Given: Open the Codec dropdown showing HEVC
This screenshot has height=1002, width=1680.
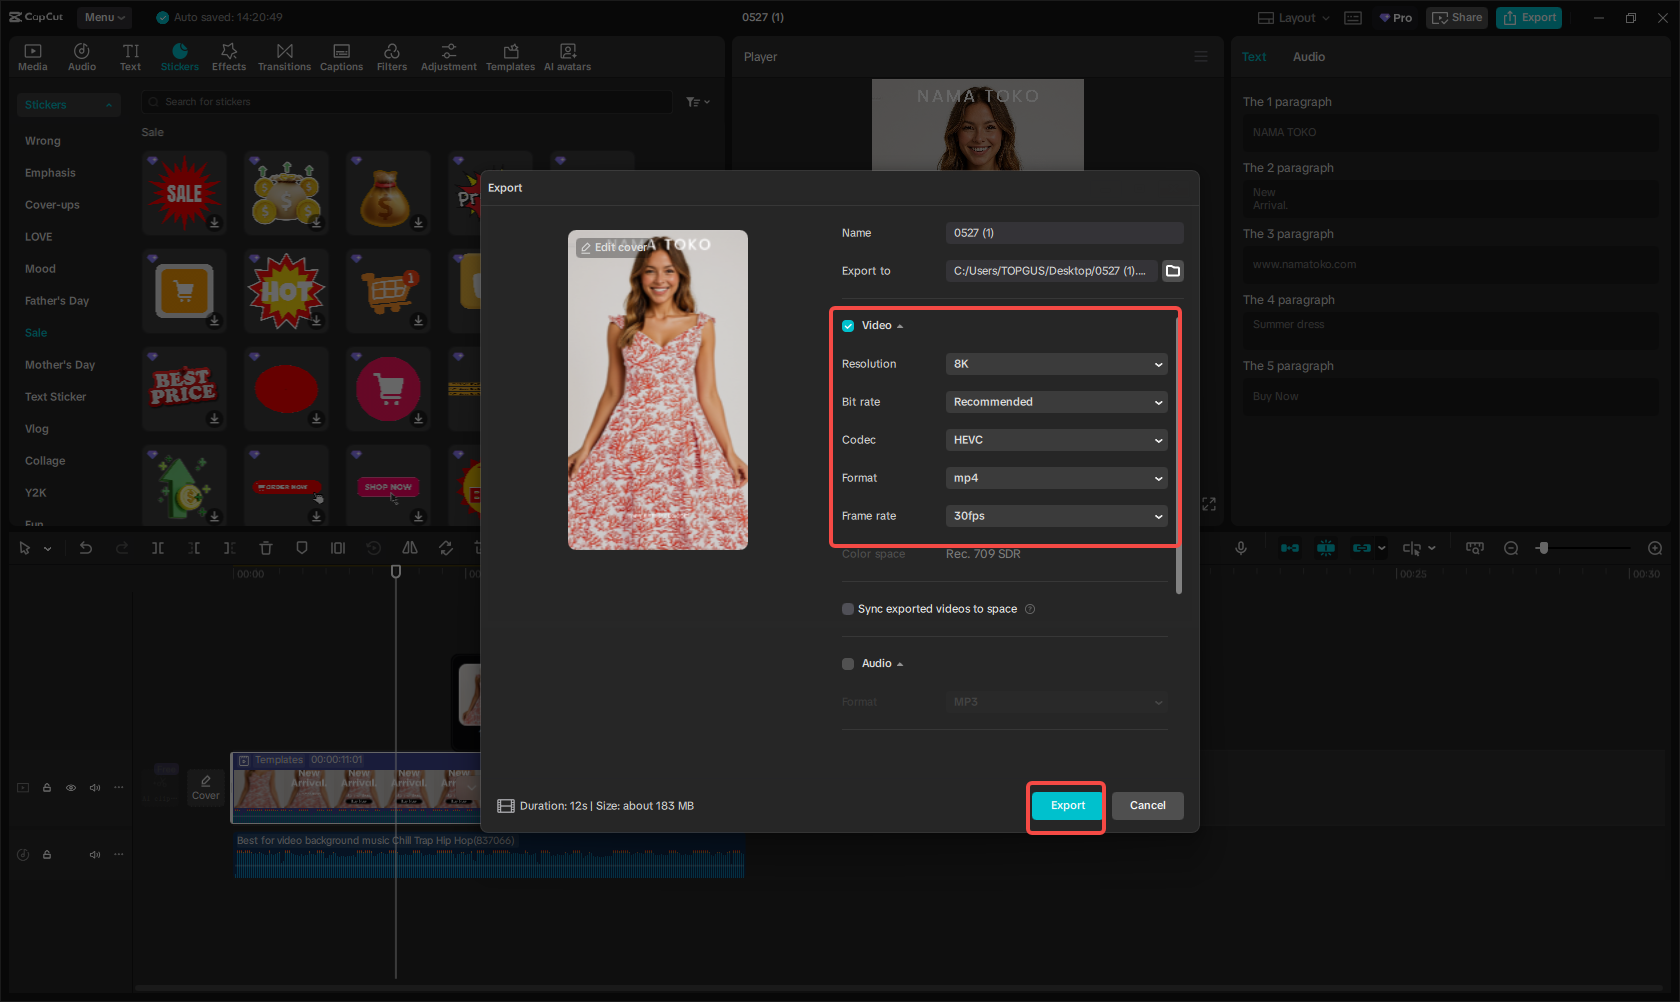Looking at the screenshot, I should point(1056,440).
